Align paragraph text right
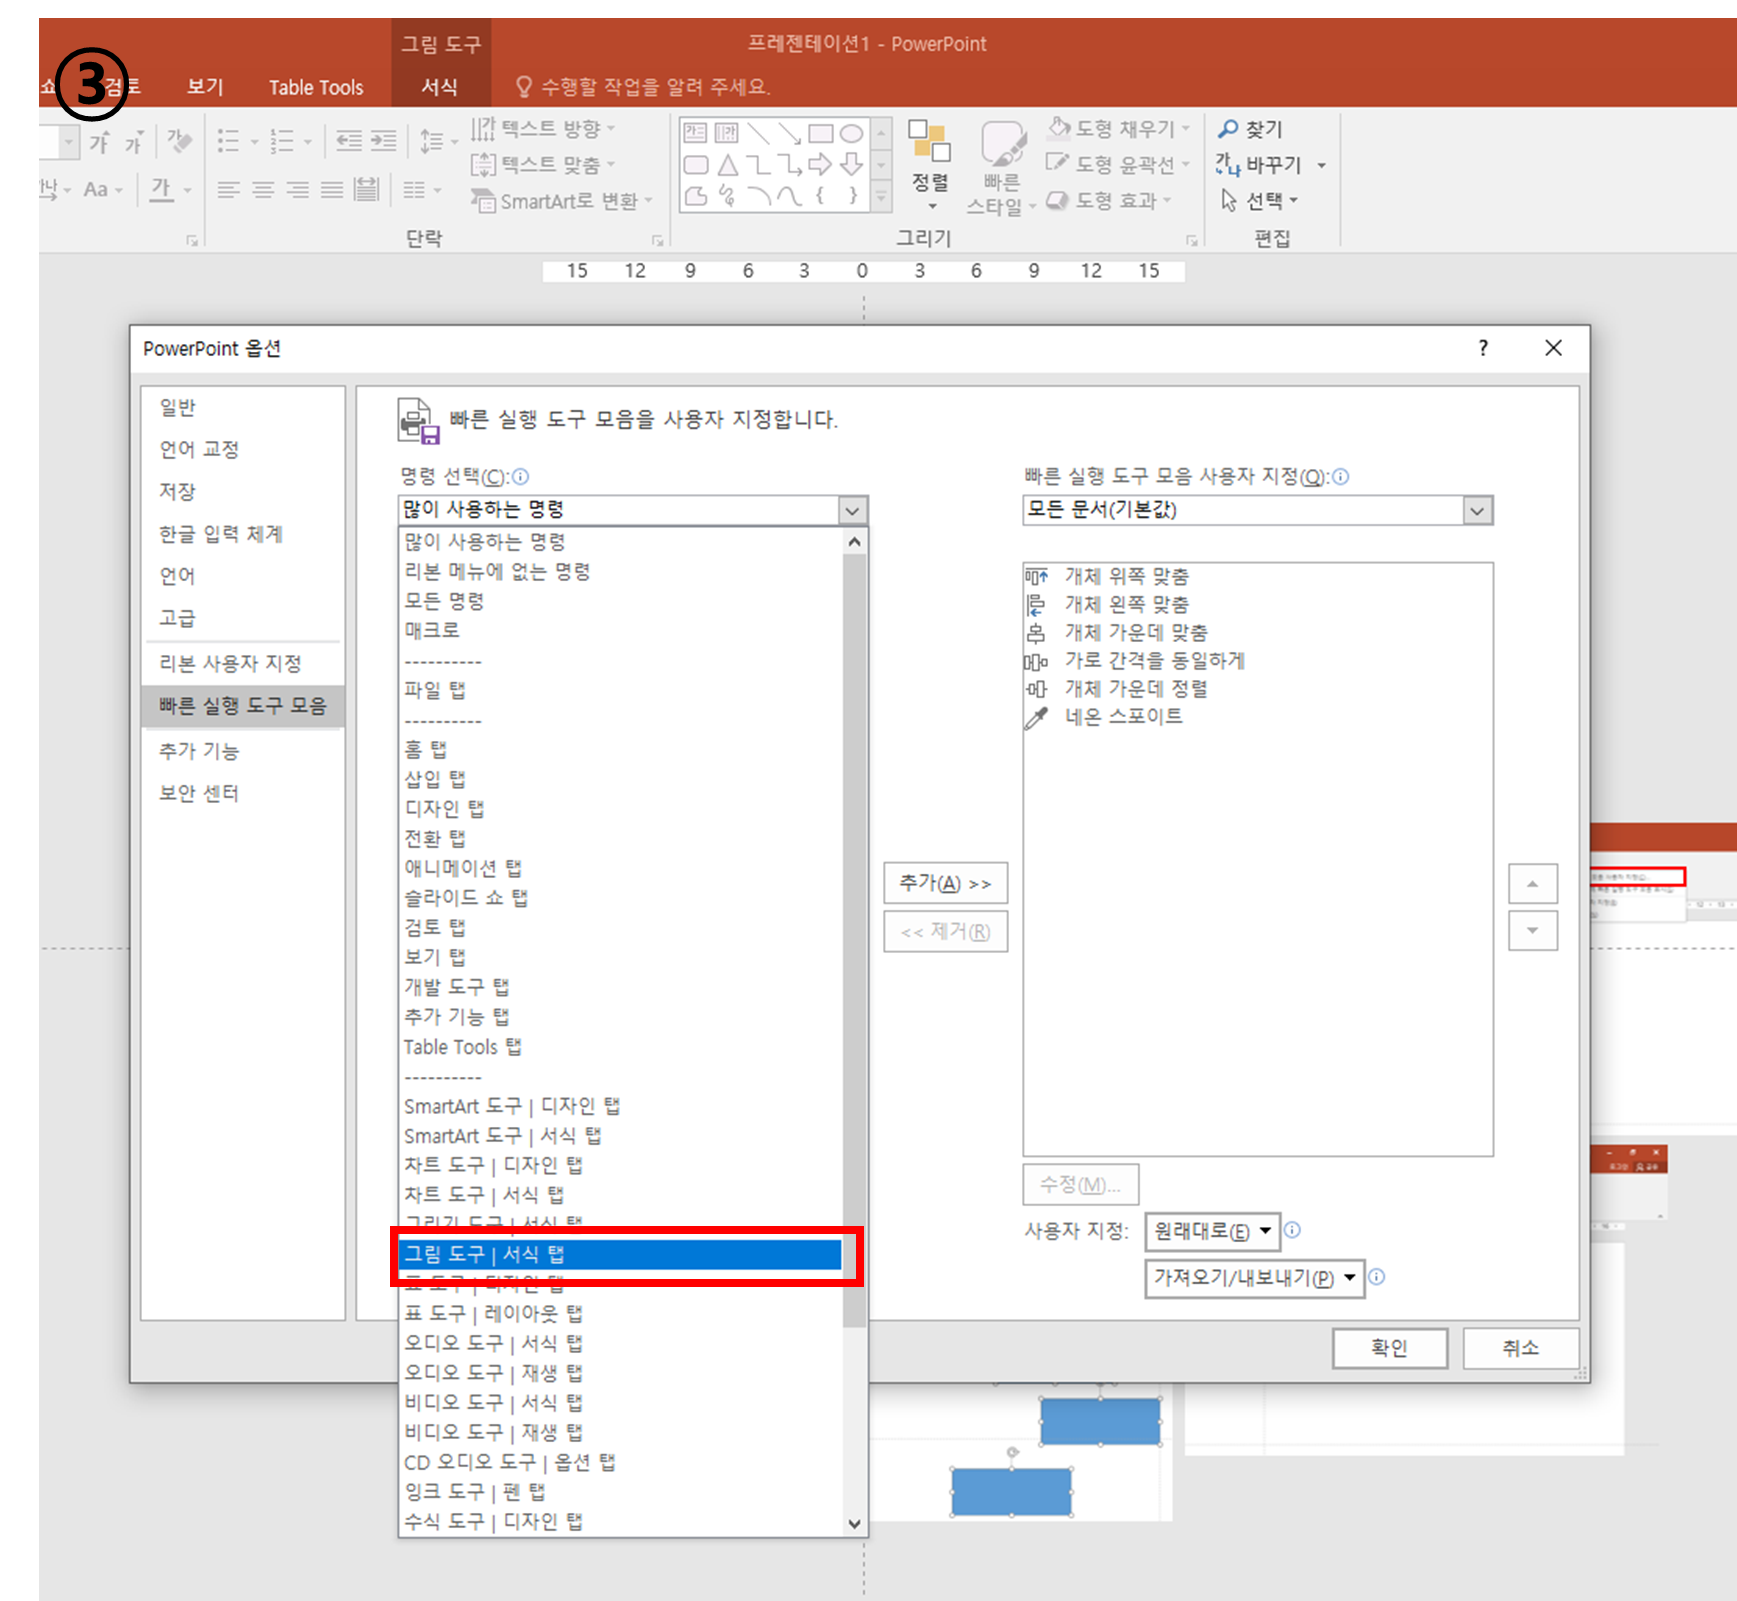Viewport: 1737px width, 1601px height. 298,190
